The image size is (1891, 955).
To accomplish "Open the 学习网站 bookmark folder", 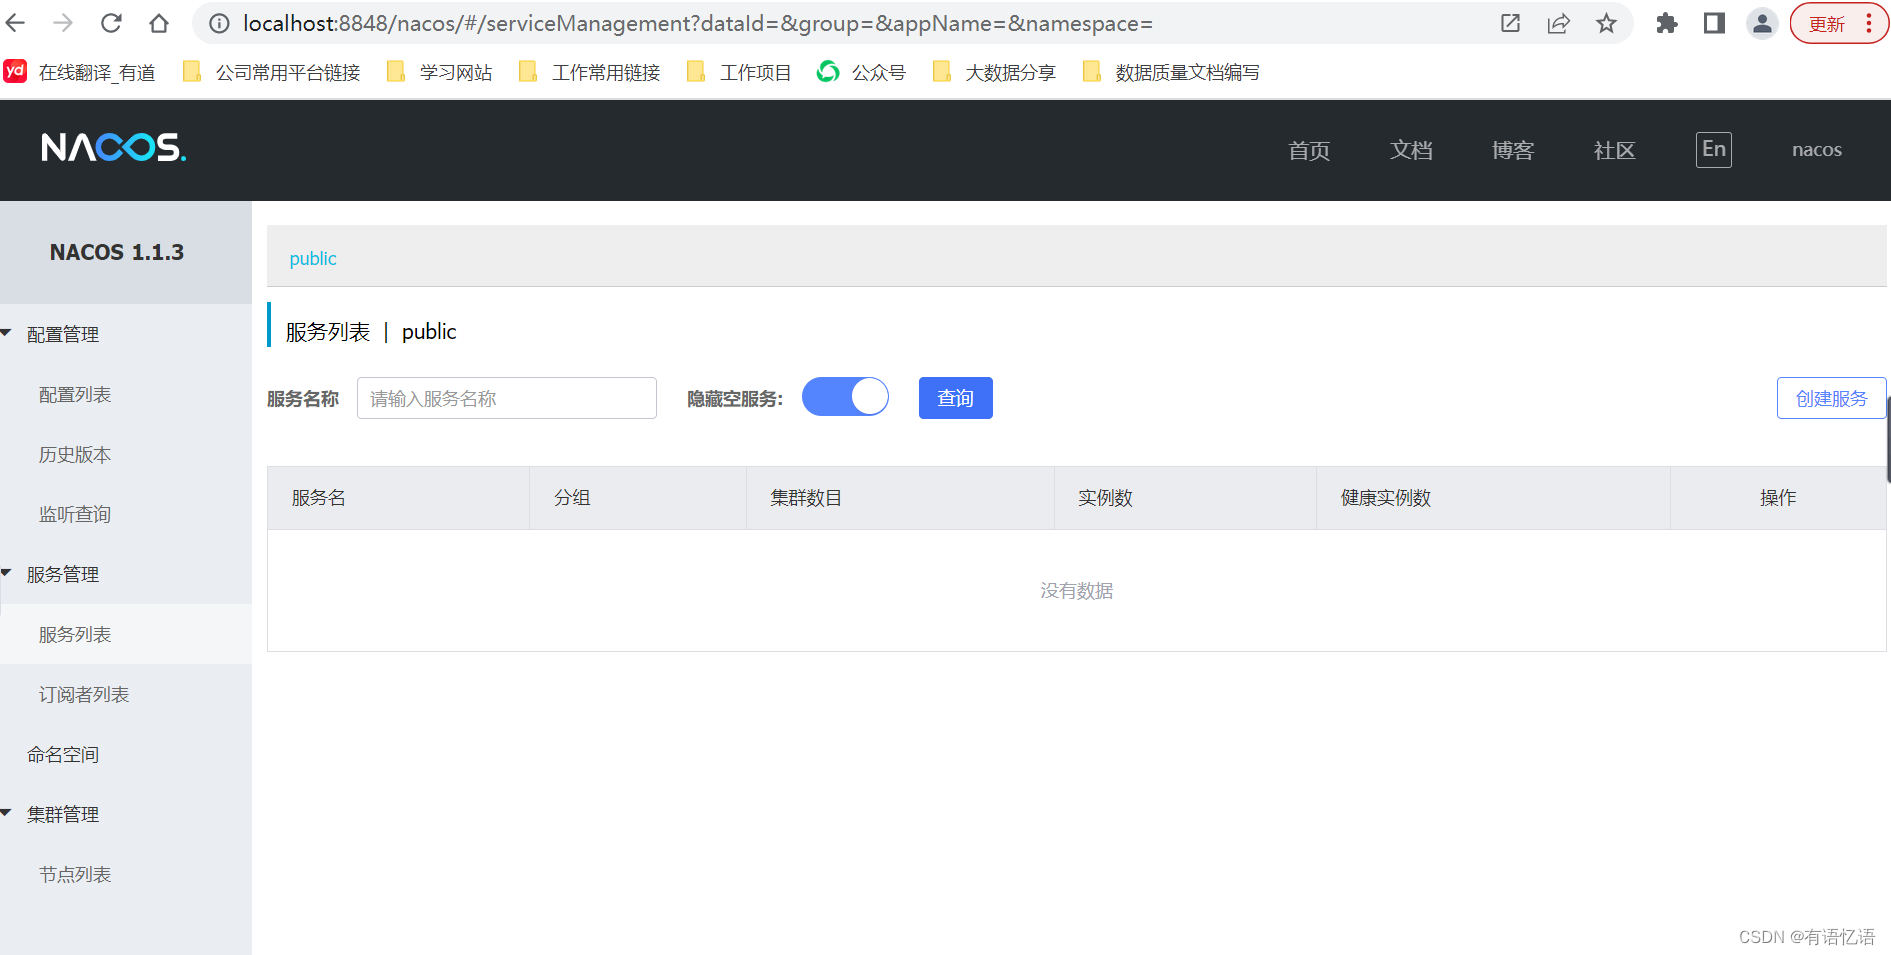I will [440, 72].
